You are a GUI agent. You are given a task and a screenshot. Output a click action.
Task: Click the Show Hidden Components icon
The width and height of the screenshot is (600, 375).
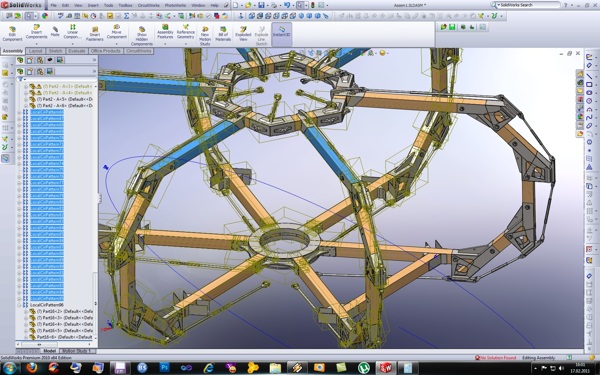pos(142,35)
